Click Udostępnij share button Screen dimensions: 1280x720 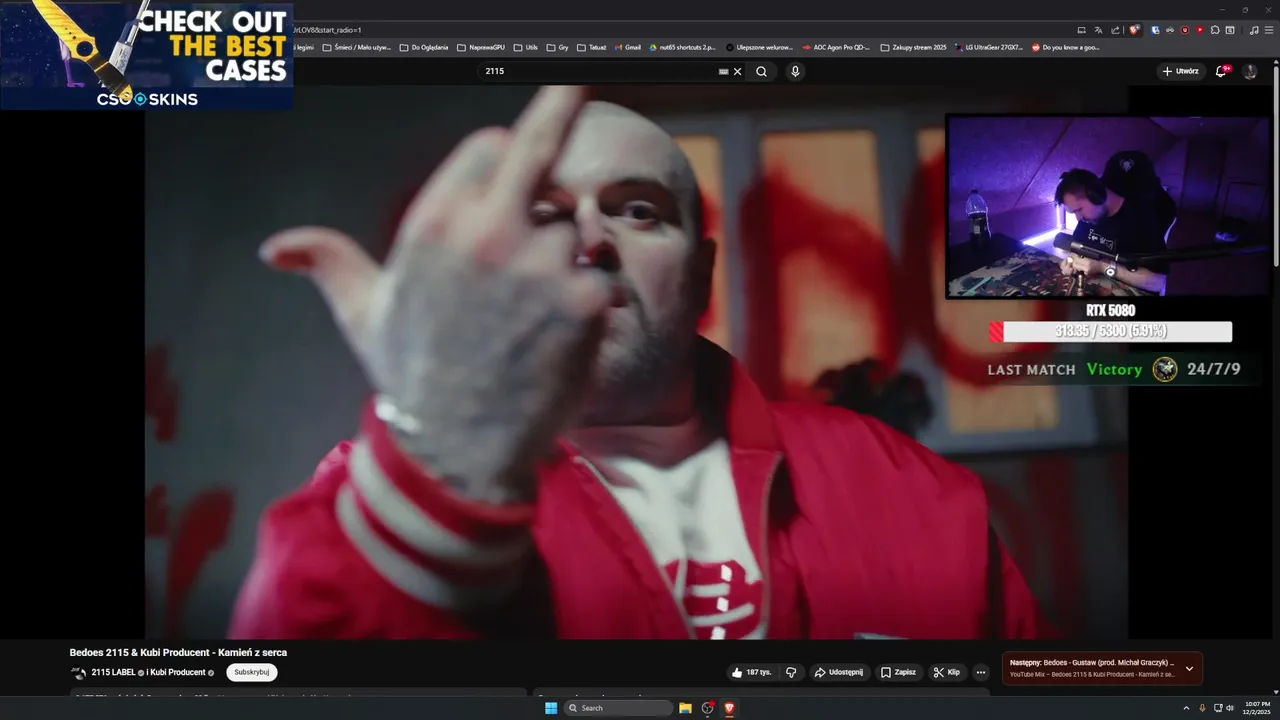click(x=838, y=672)
